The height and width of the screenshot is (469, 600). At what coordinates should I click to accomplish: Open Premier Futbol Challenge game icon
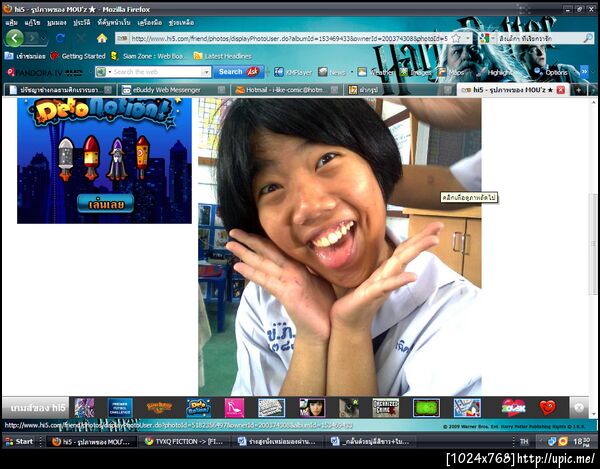[x=120, y=408]
